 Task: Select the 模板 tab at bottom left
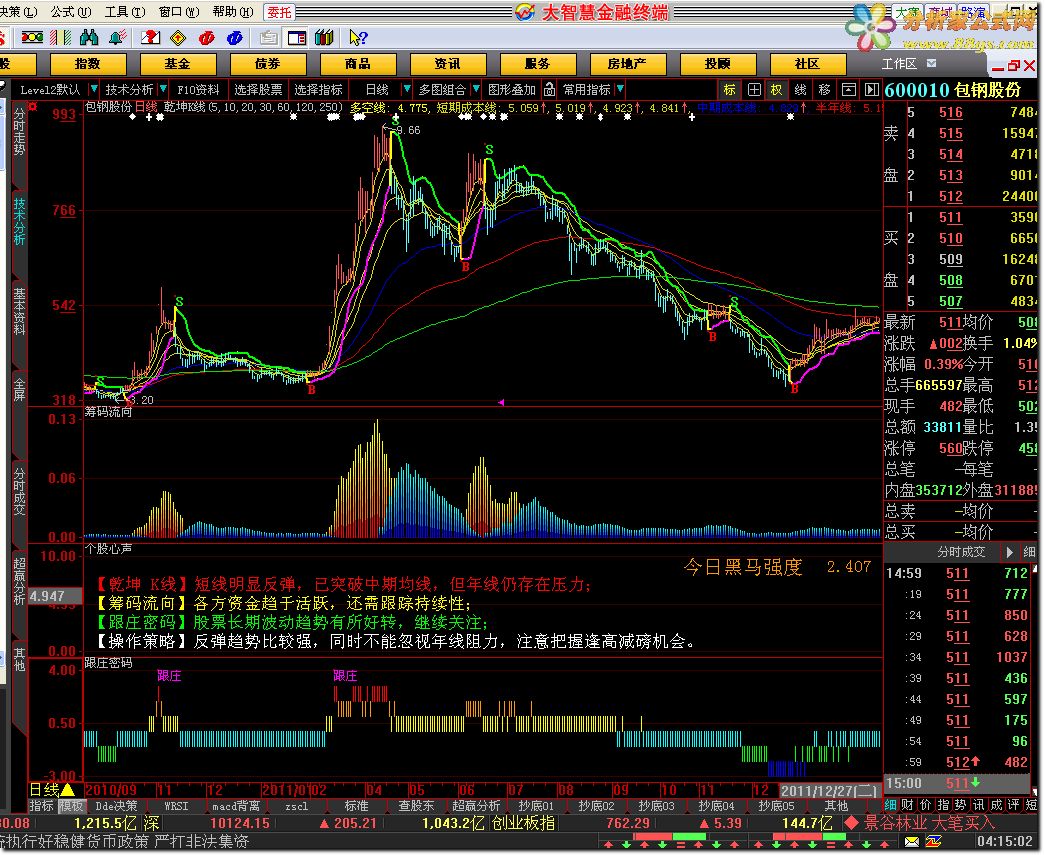[x=71, y=806]
